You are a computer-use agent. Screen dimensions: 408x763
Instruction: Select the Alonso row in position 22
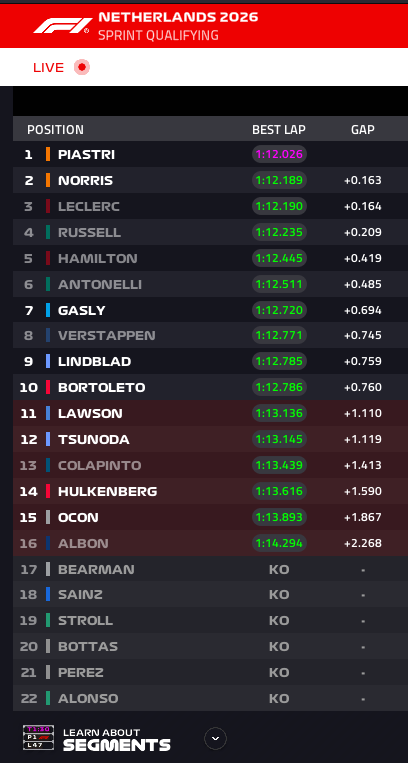tap(210, 698)
